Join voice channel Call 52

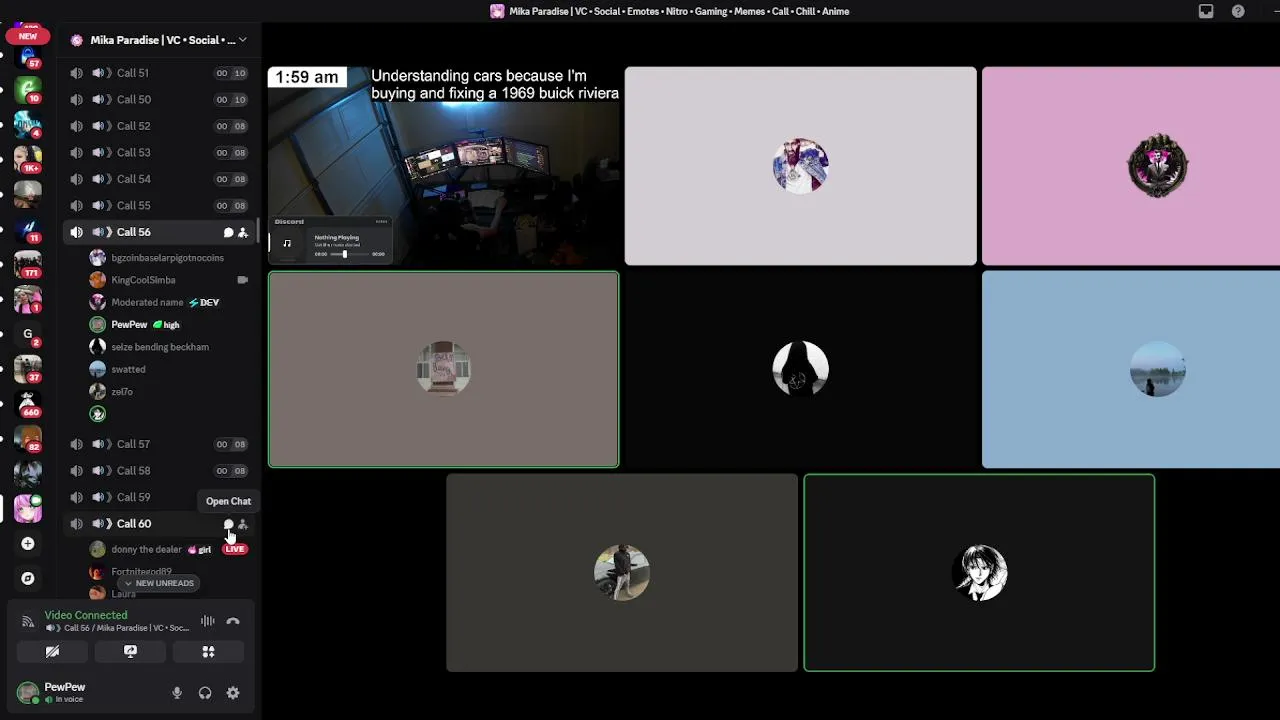pos(158,126)
